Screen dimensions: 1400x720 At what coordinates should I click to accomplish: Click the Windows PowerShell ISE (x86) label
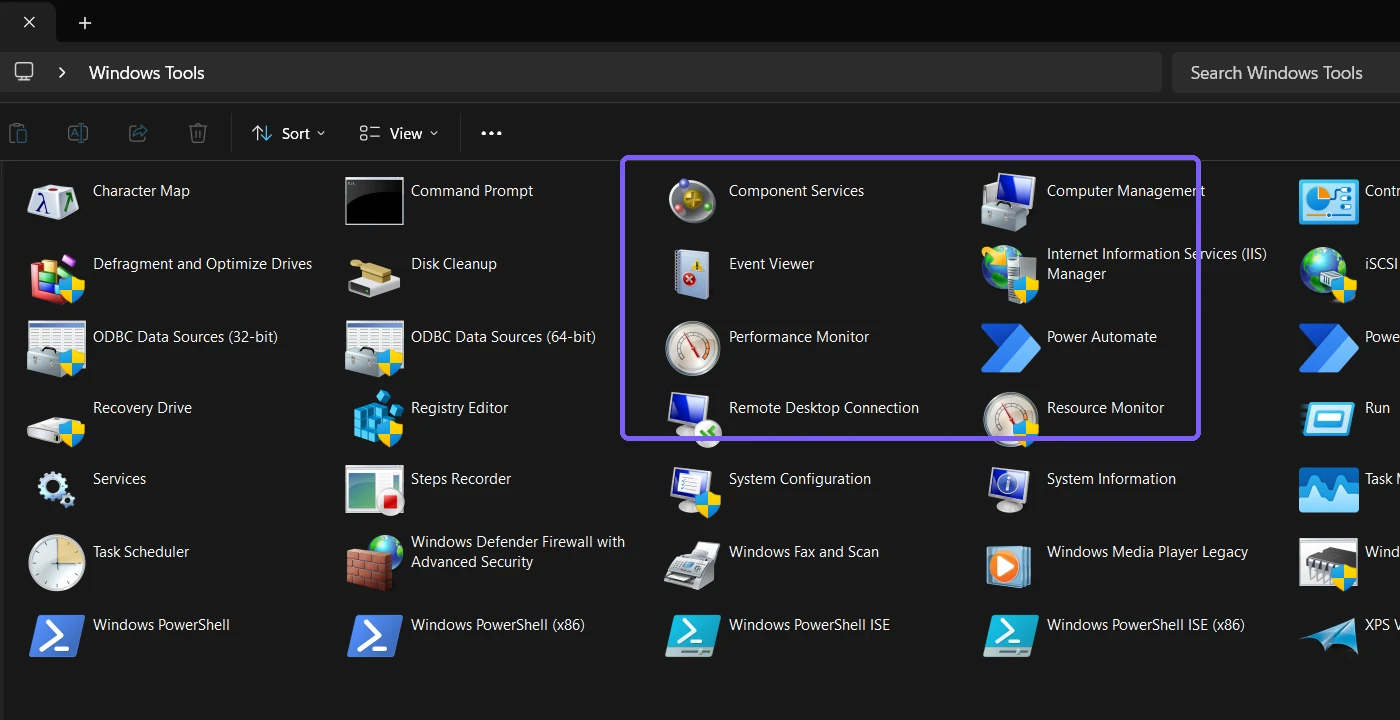point(1145,625)
